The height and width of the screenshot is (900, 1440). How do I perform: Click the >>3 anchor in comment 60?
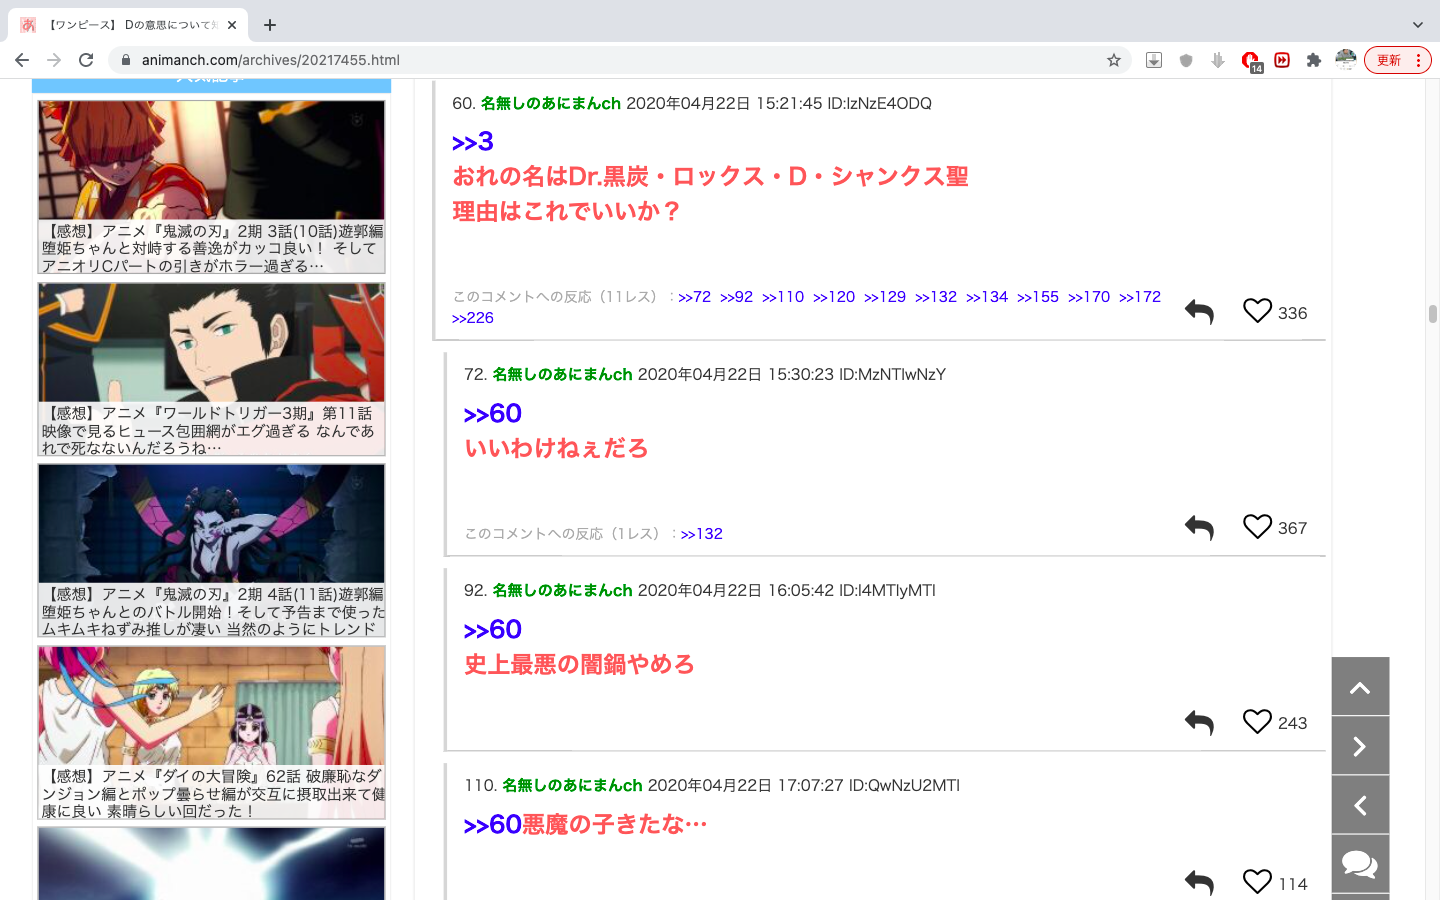(x=473, y=142)
